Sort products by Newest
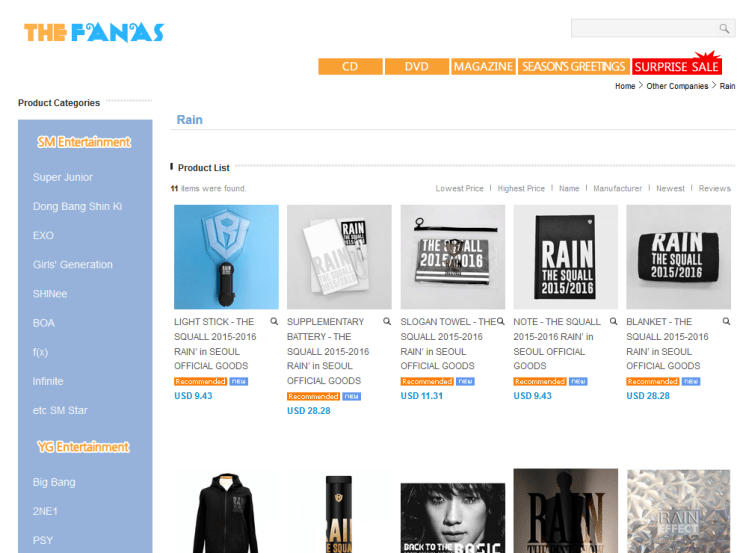This screenshot has width=740, height=553. pyautogui.click(x=670, y=188)
